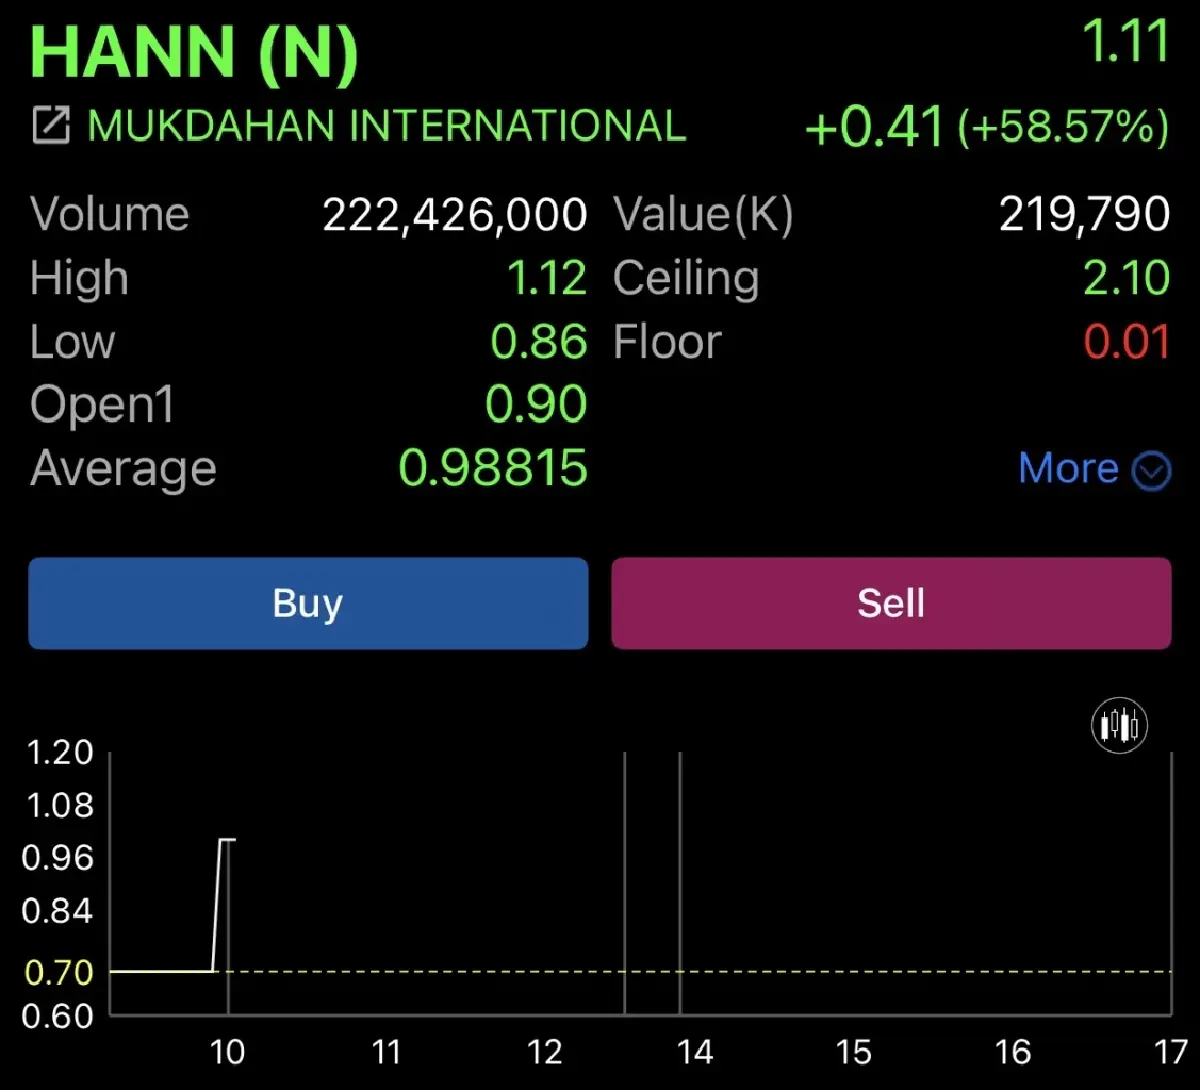
Task: Select the Low value 0.86
Action: coord(541,342)
